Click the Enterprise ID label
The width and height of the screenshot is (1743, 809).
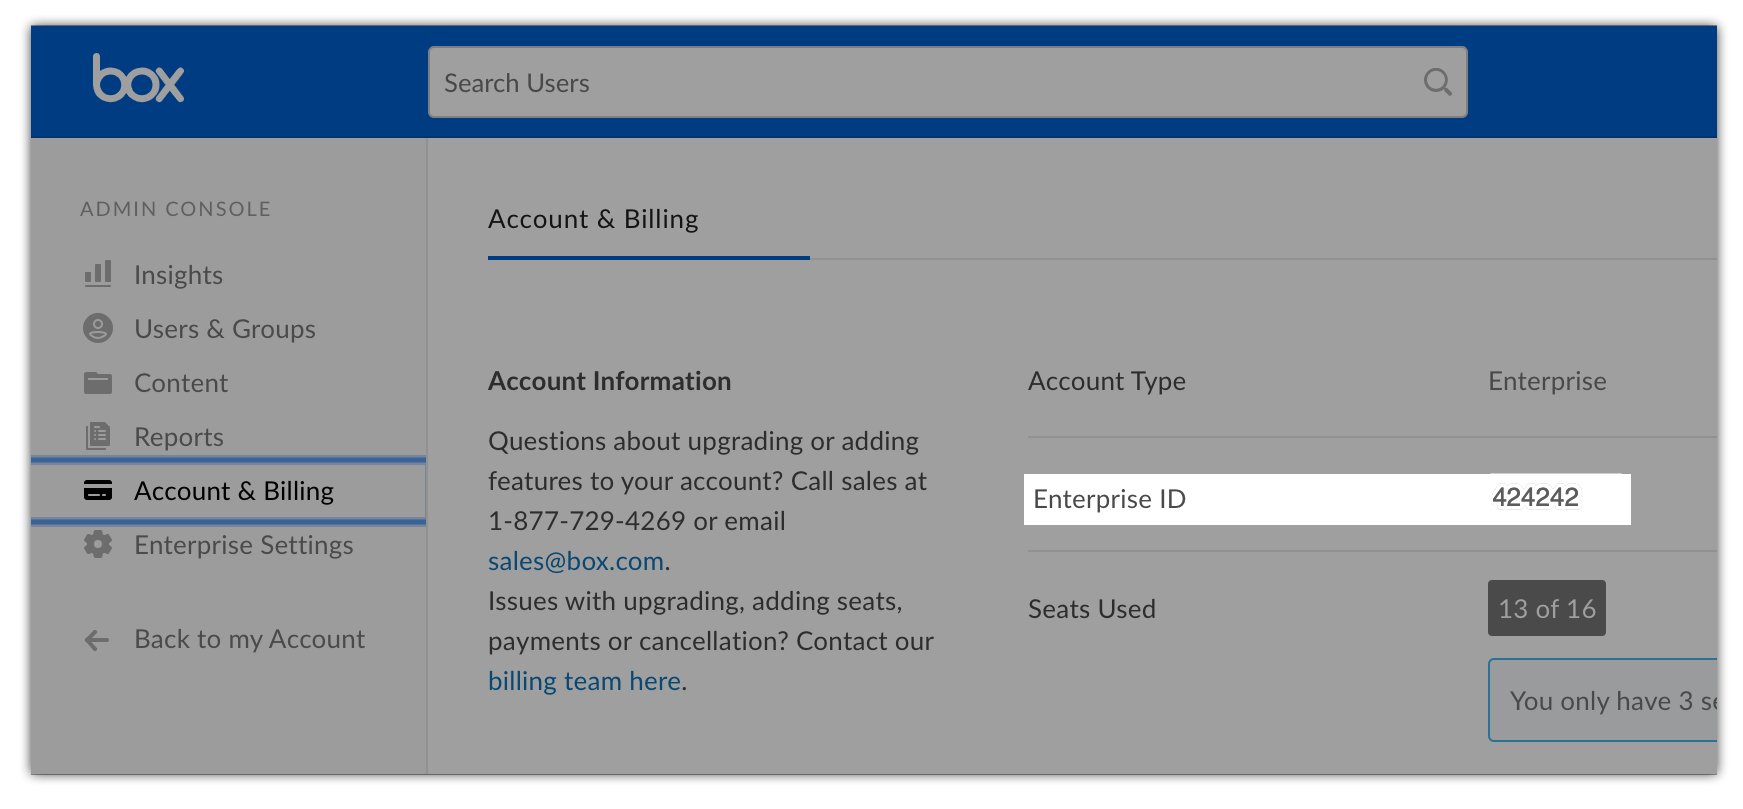1109,499
